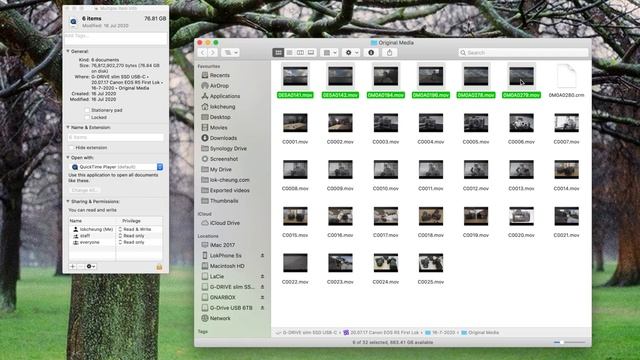
Task: Open the QuickTime Player open-with dropdown
Action: [x=117, y=167]
